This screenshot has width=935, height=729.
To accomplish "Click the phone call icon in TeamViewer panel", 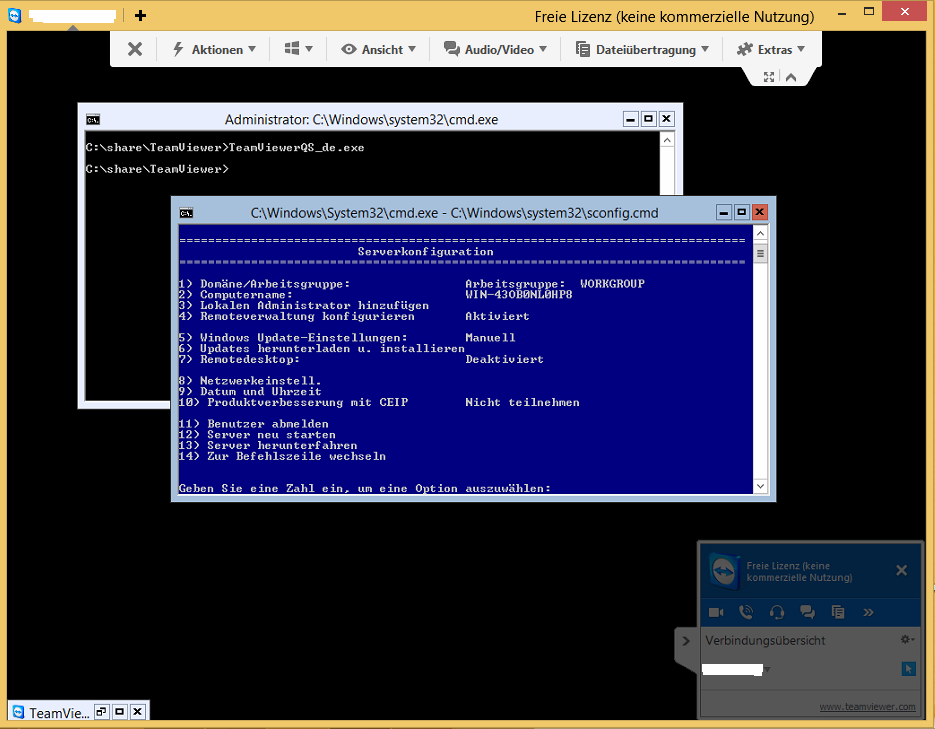I will (x=746, y=612).
